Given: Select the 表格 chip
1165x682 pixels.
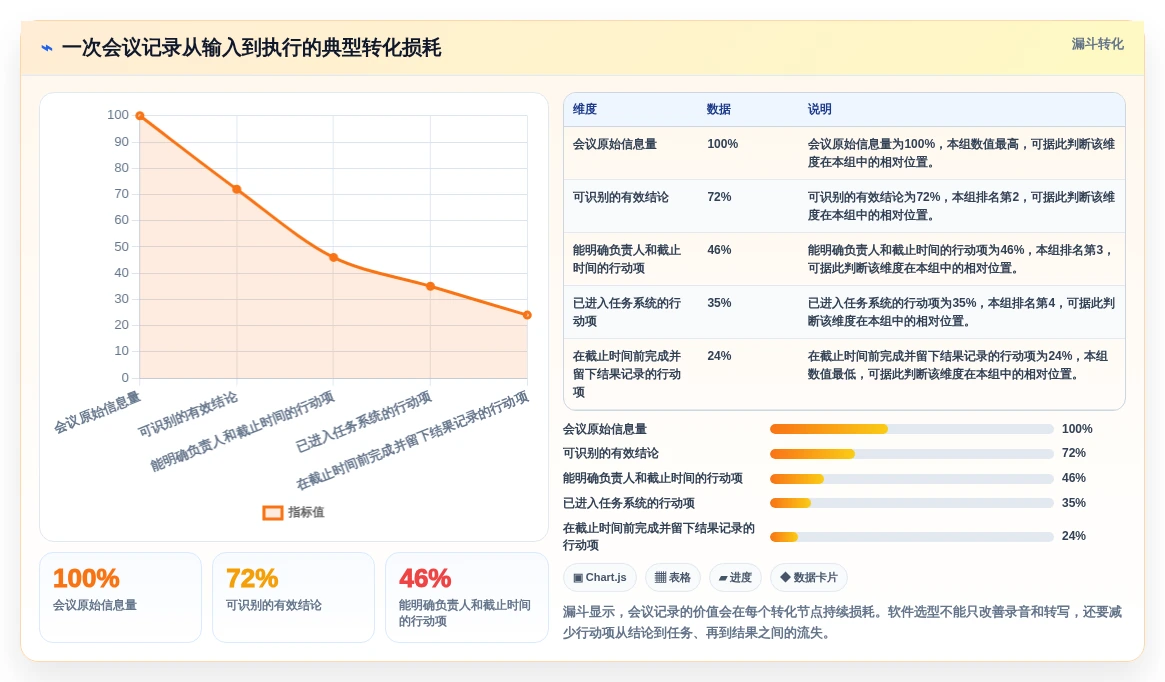Looking at the screenshot, I should click(x=672, y=577).
